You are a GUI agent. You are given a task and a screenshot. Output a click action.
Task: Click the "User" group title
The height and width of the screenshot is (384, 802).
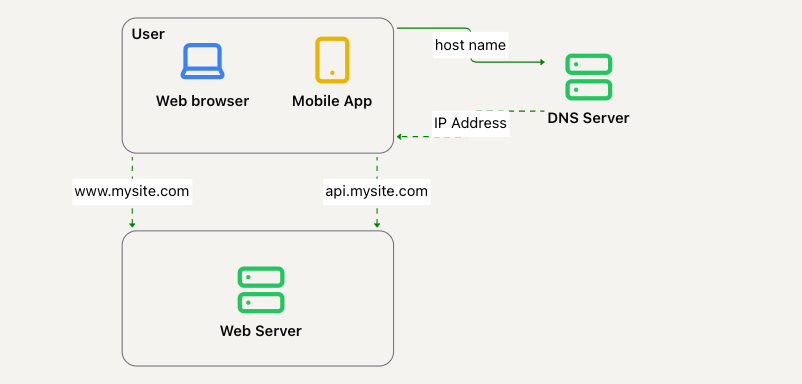coord(148,34)
